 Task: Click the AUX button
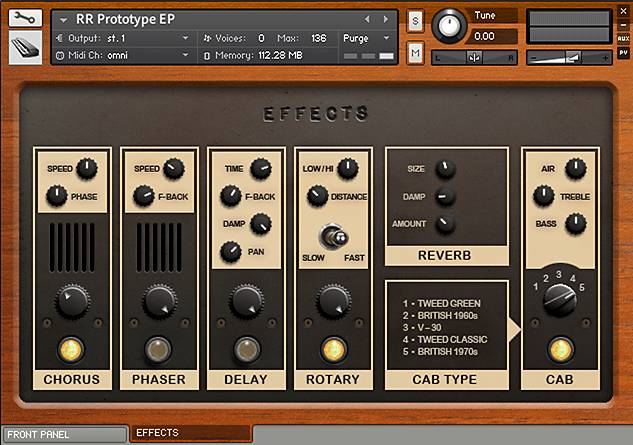623,38
